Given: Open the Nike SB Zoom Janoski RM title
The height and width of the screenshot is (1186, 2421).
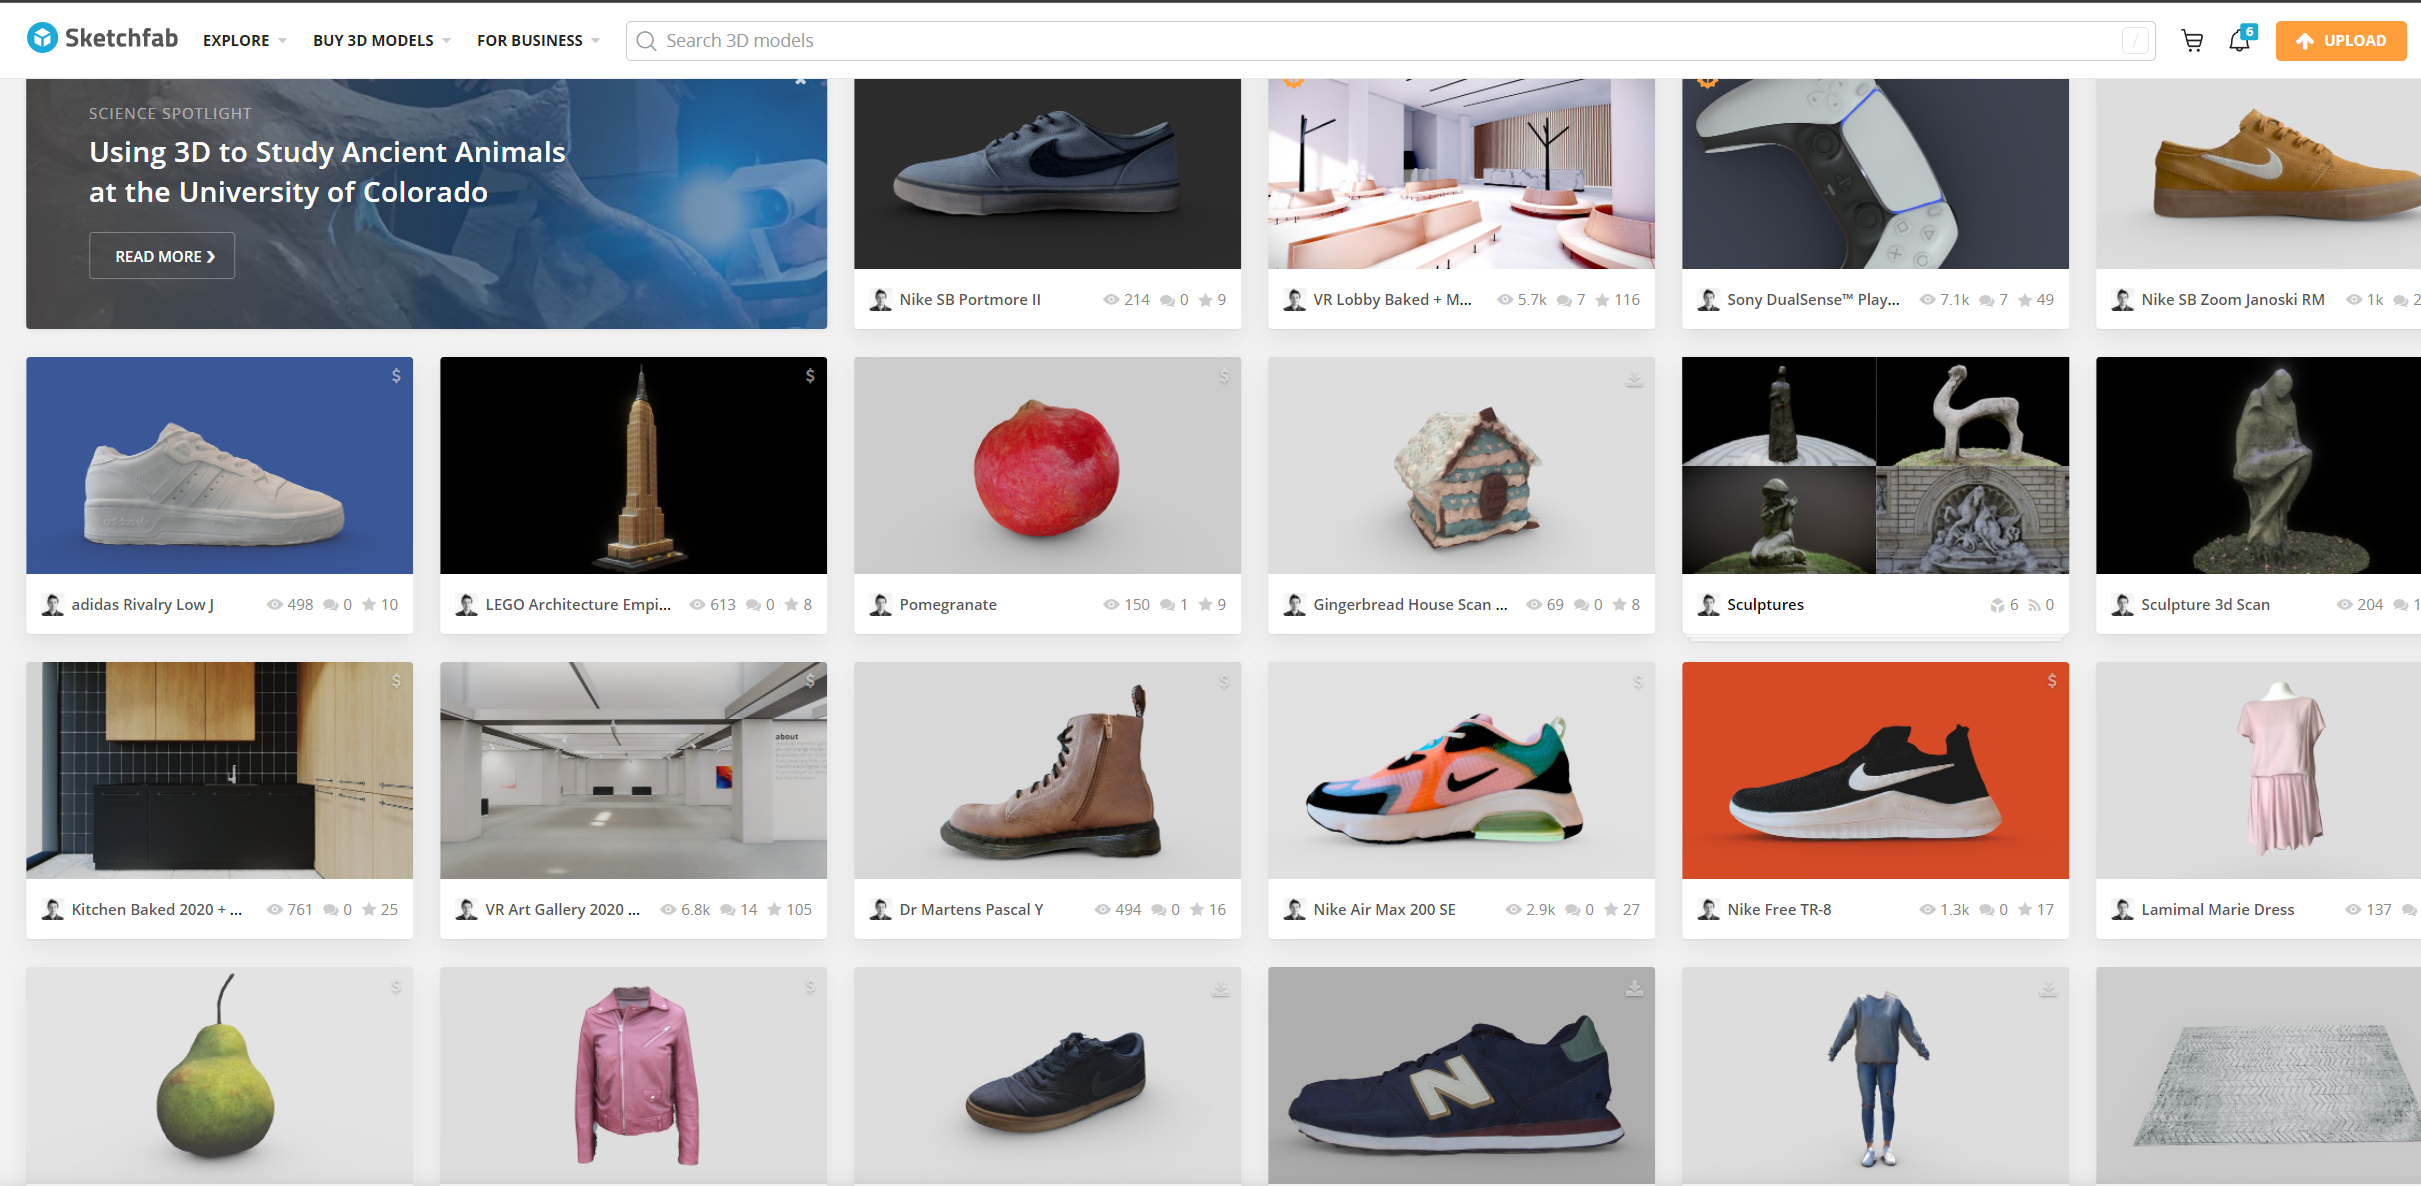Looking at the screenshot, I should [2232, 300].
